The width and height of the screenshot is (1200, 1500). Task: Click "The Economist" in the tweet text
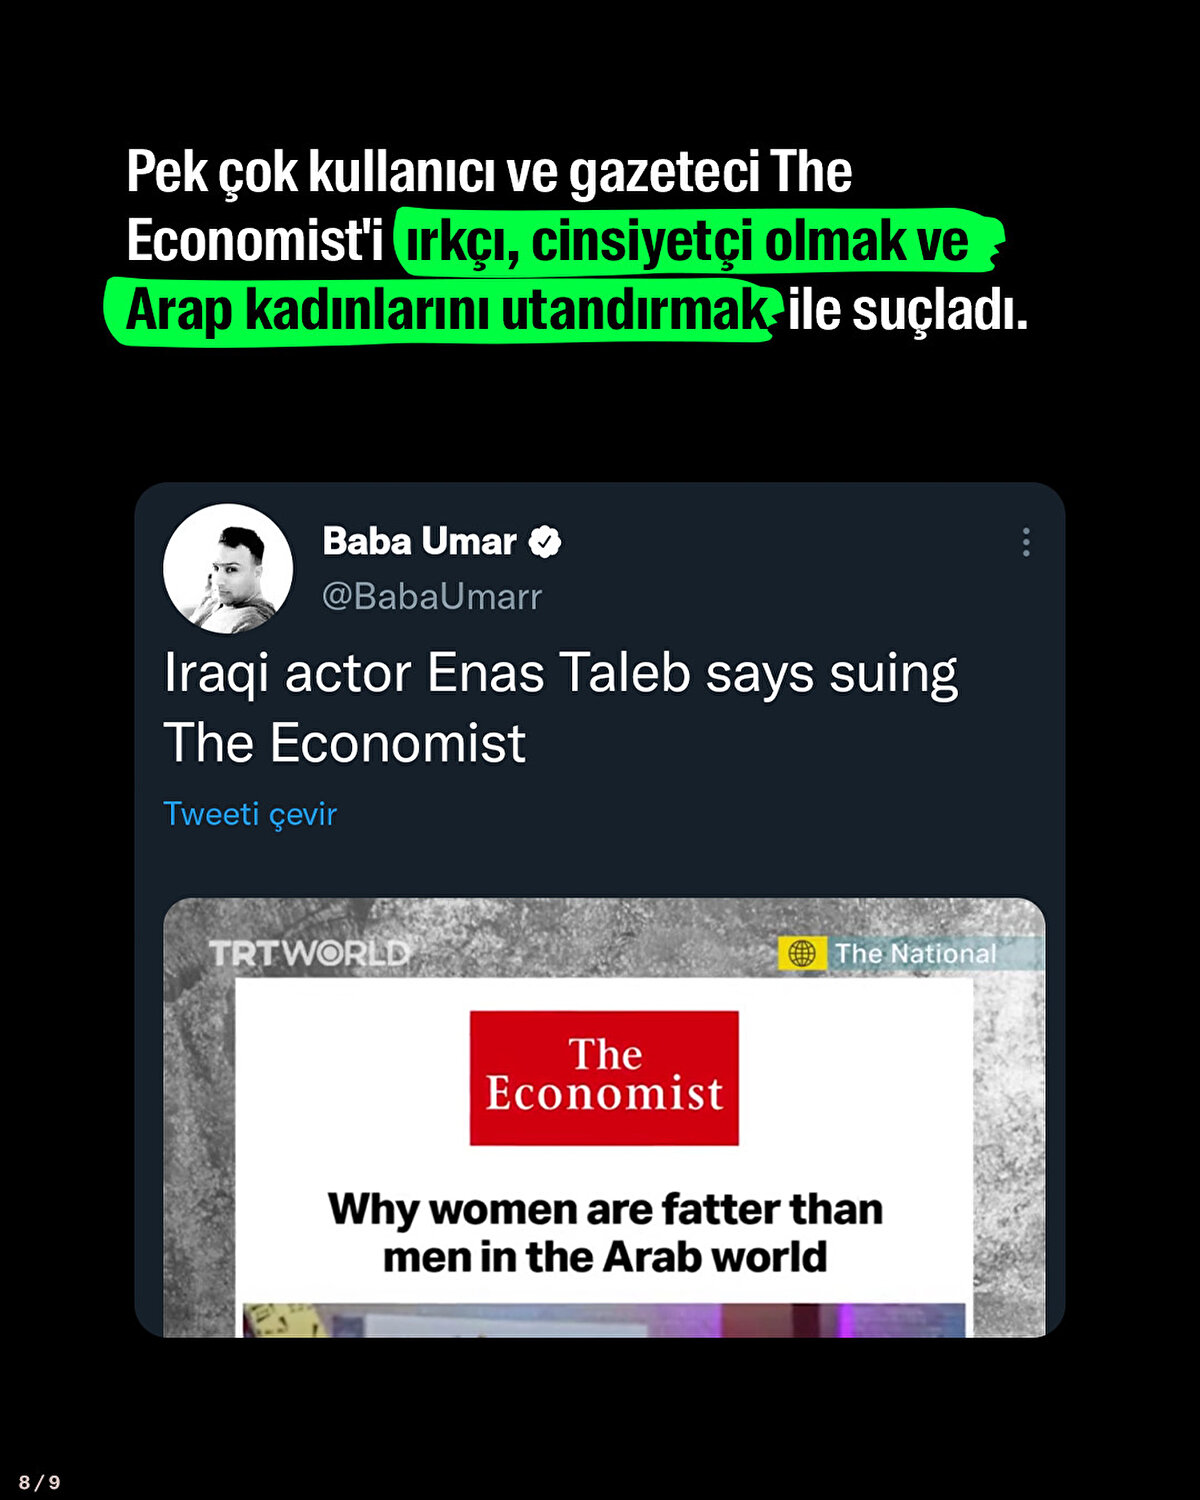pyautogui.click(x=344, y=743)
